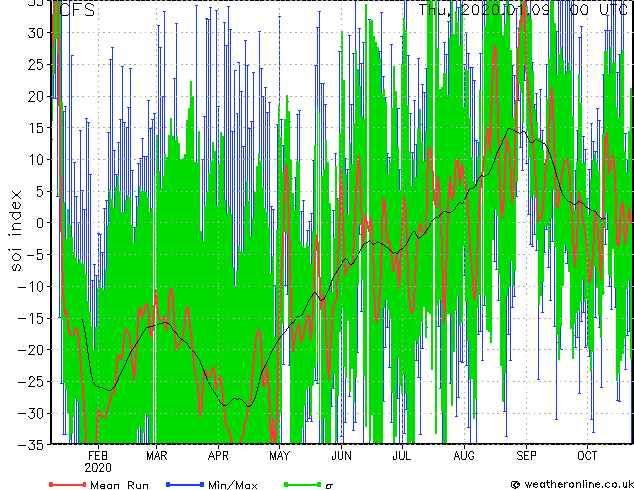Click the FEB x-axis label

point(98,456)
